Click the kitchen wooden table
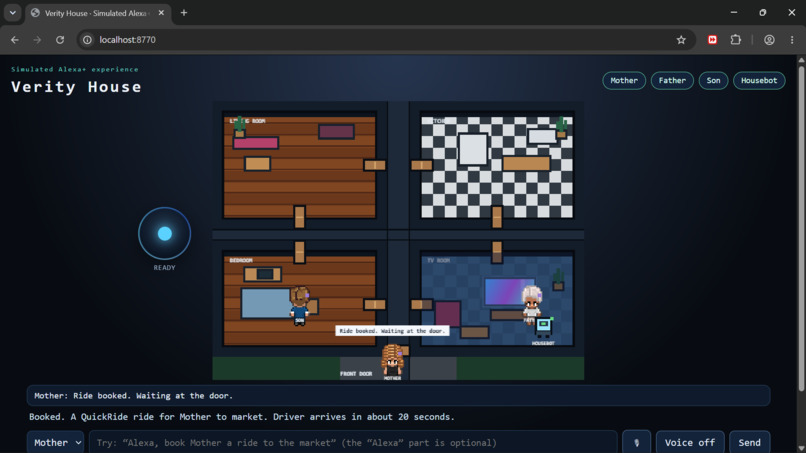Screen dimensions: 806x453 [x=526, y=164]
